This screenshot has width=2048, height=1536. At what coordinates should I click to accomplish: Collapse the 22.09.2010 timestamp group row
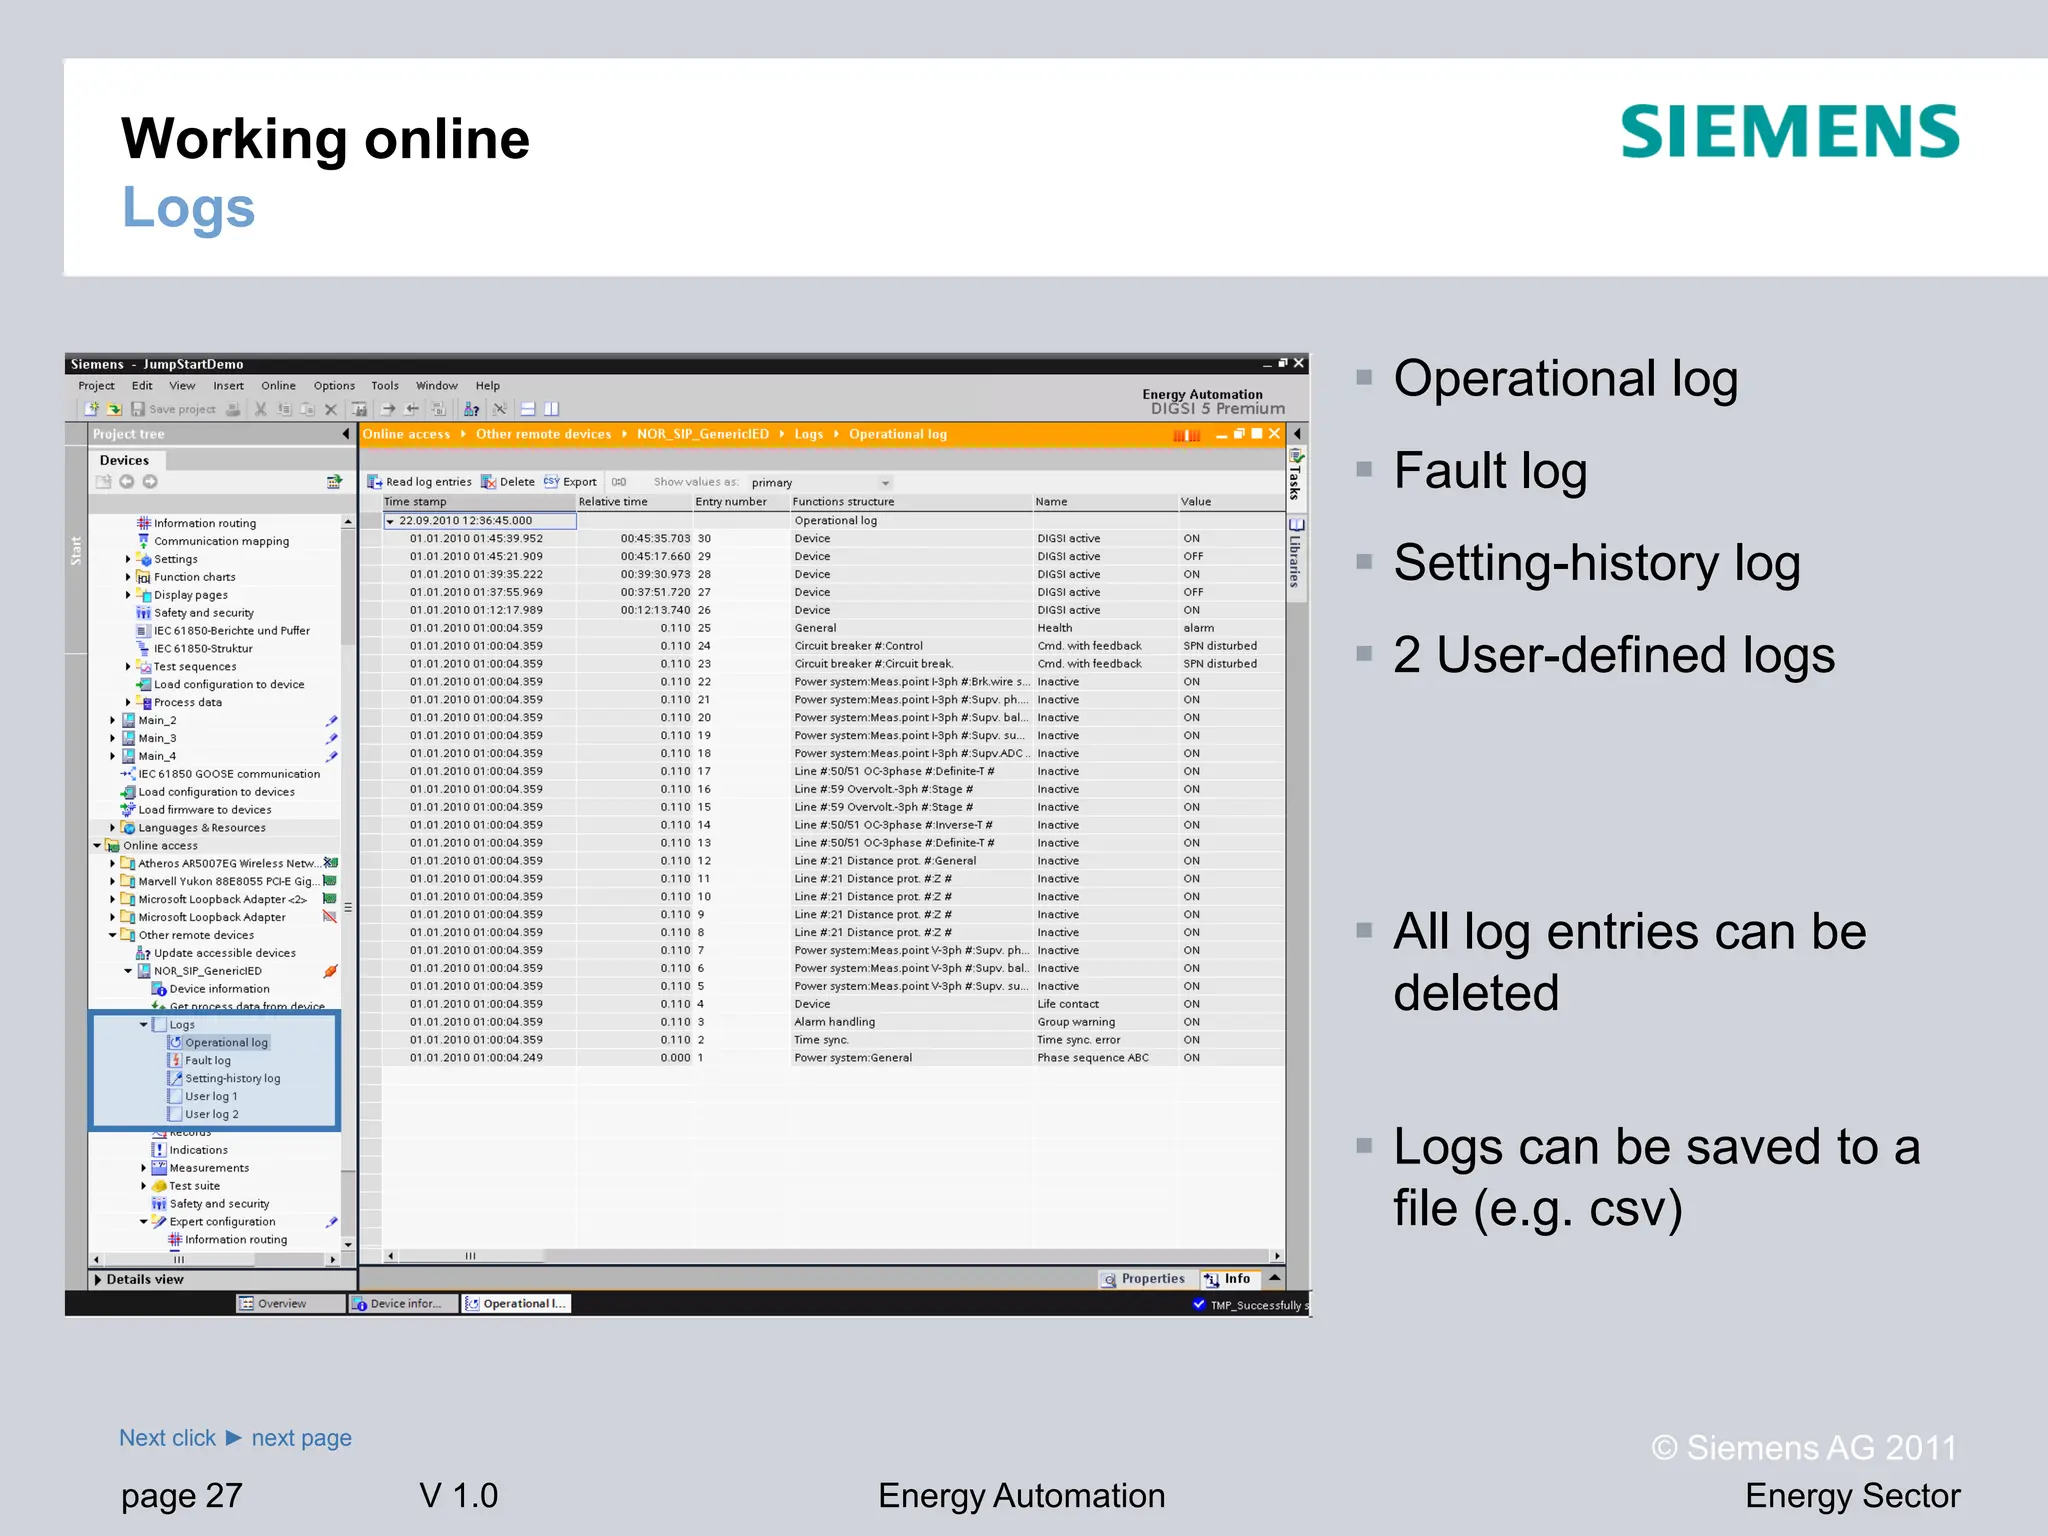(391, 521)
